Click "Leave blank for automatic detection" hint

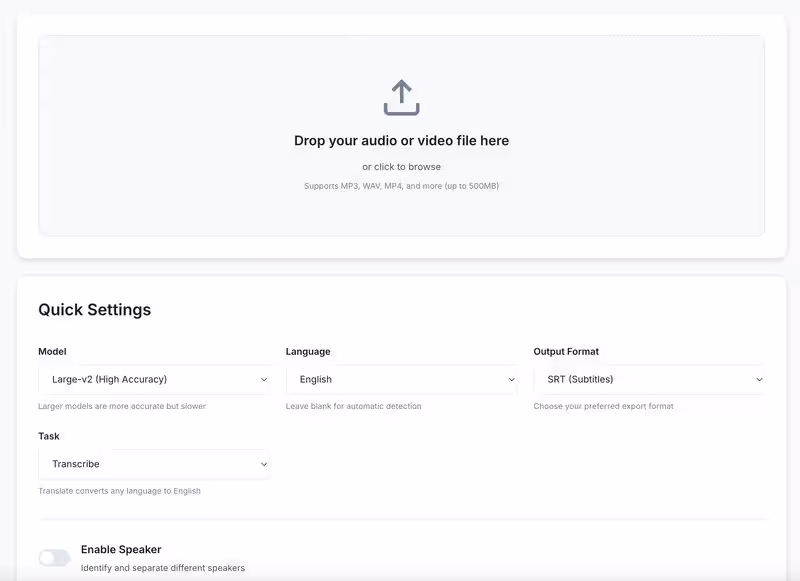click(353, 407)
